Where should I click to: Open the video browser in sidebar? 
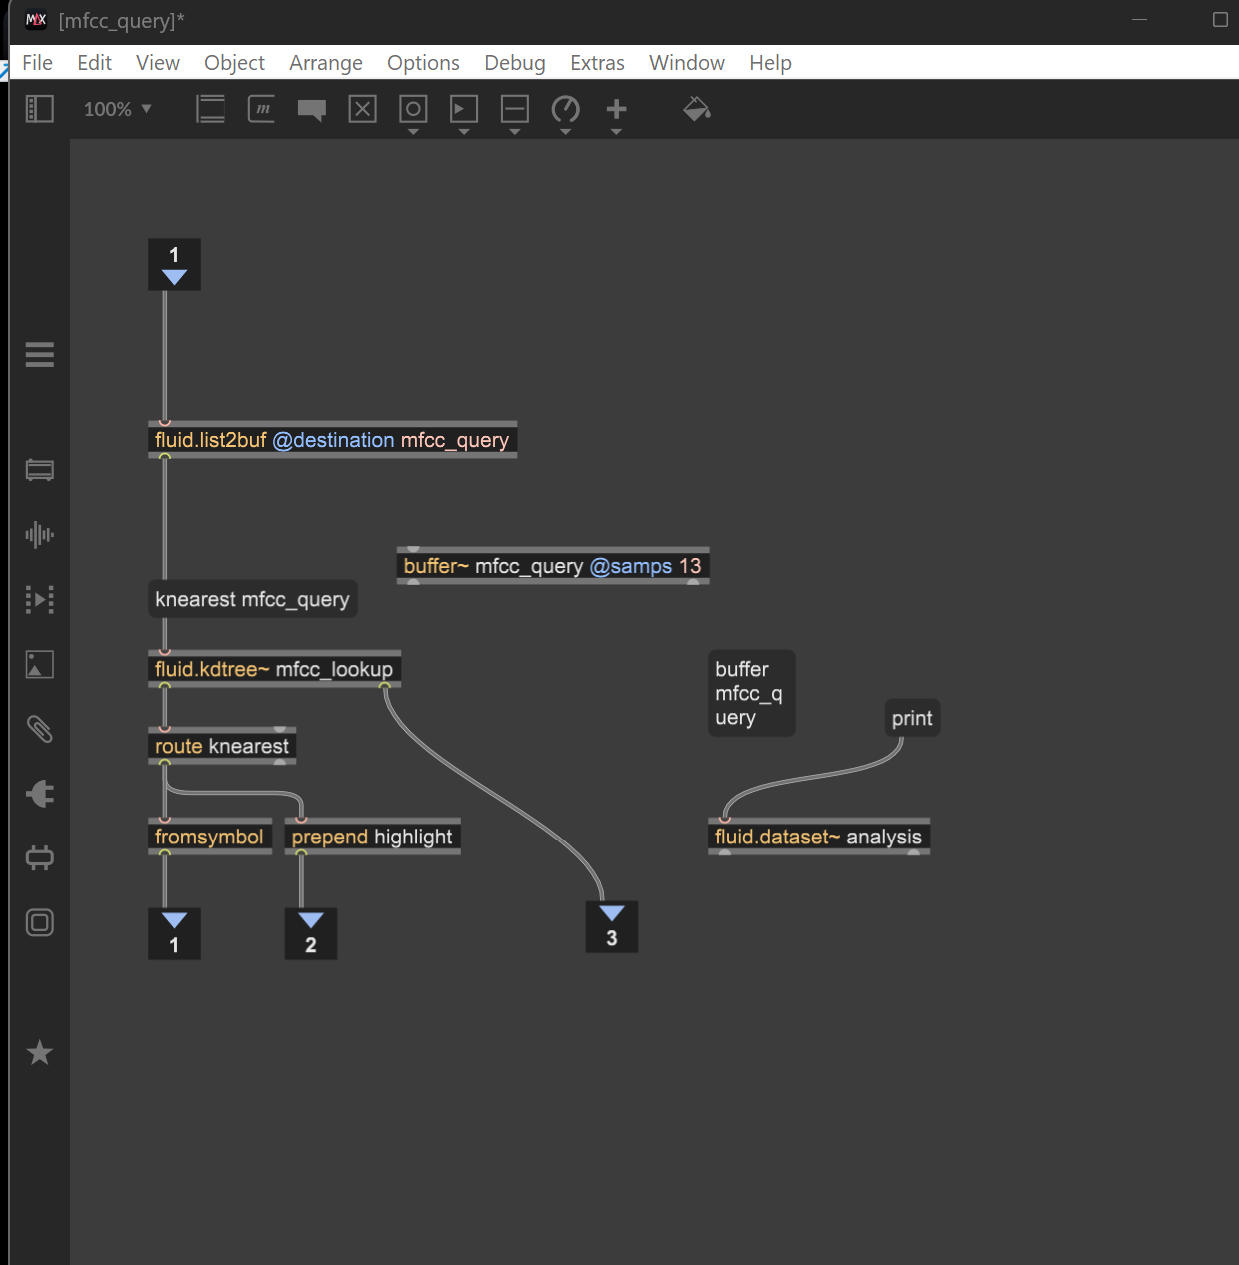click(x=40, y=600)
